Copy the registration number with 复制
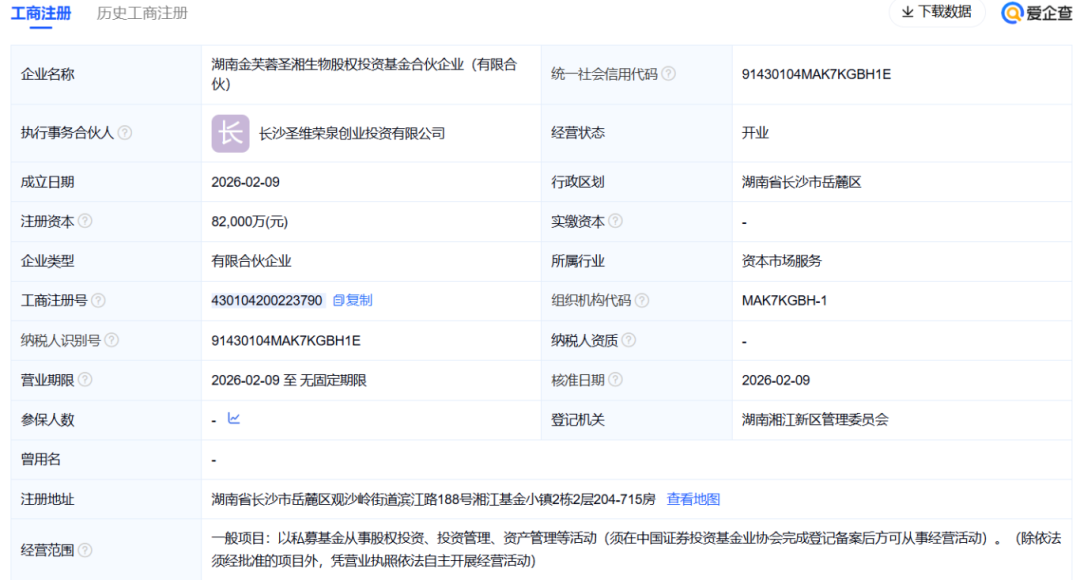Viewport: 1080px width, 580px height. click(352, 300)
